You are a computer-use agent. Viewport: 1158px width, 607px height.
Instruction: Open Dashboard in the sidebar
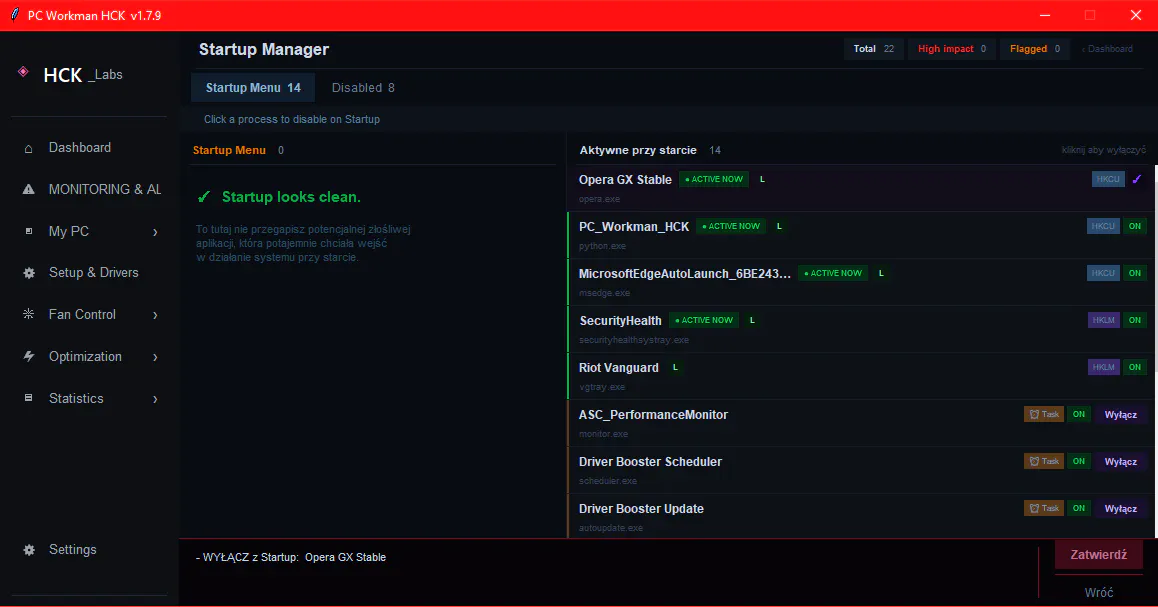pyautogui.click(x=80, y=148)
